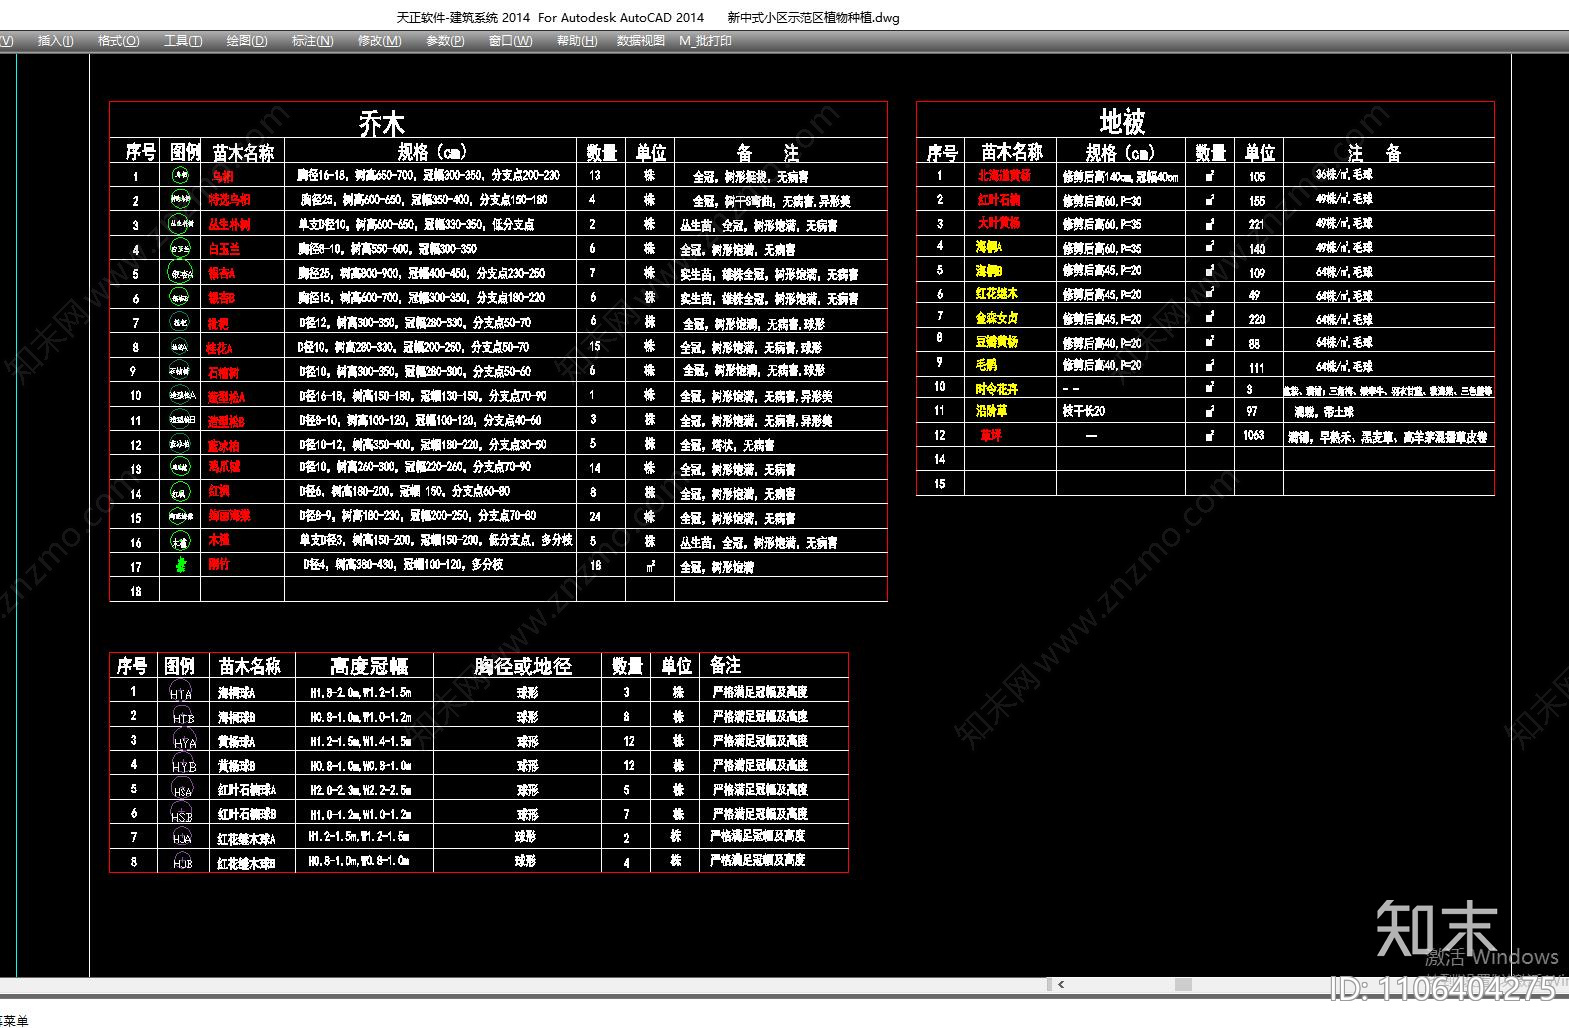This screenshot has height=1028, width=1569.
Task: Click the ground cover name 北海道黄杨
Action: [1003, 175]
